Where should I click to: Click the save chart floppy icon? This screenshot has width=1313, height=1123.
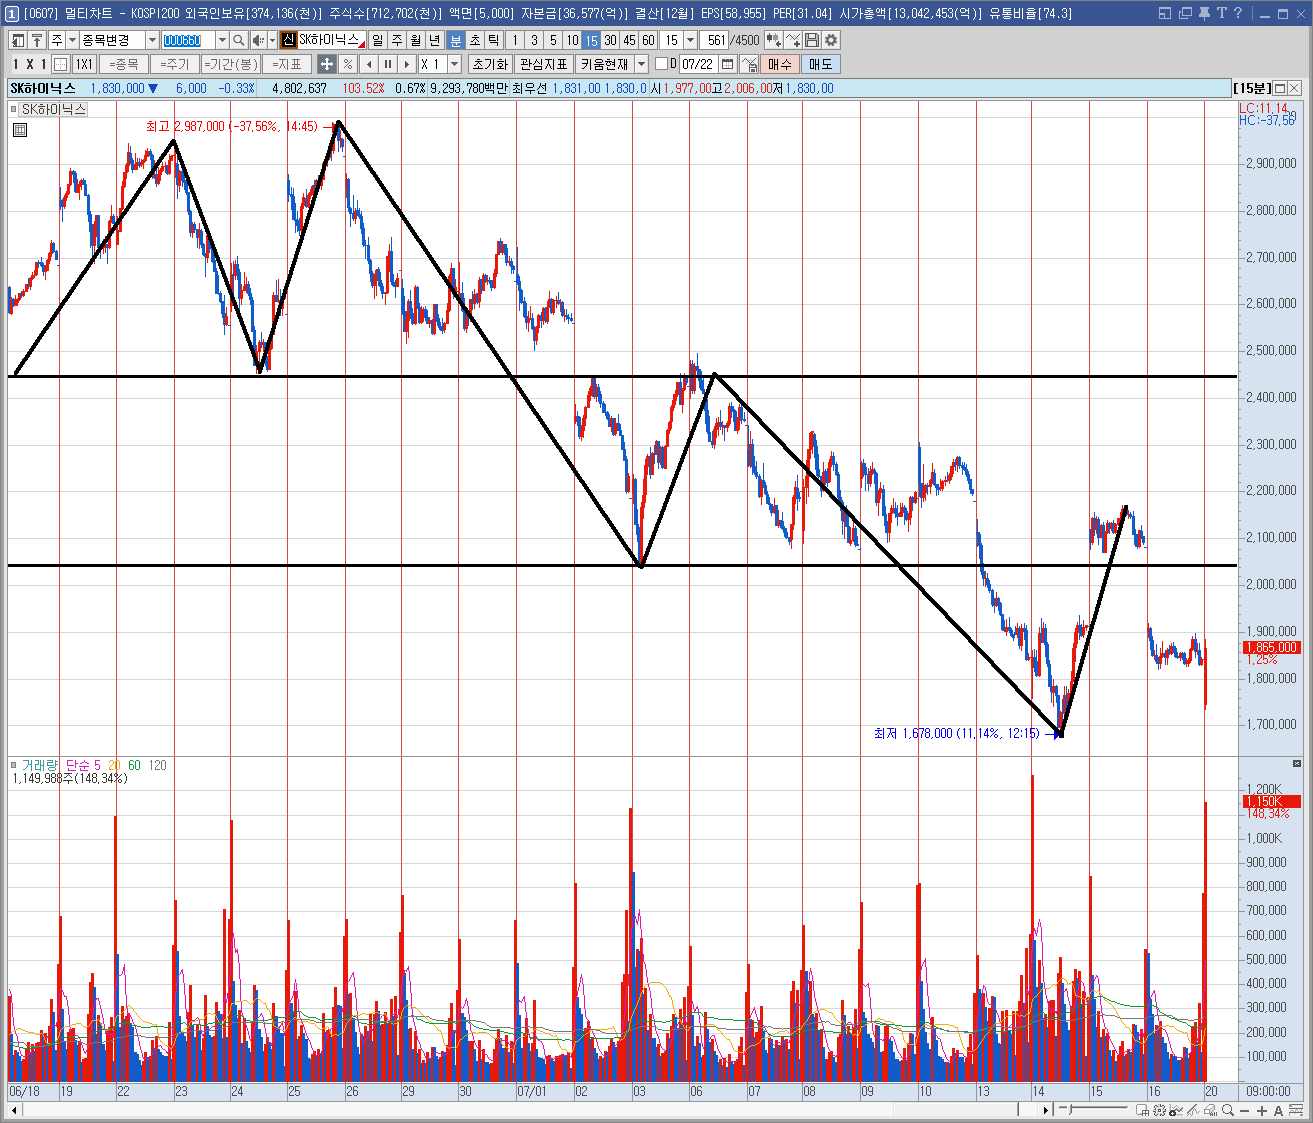812,40
